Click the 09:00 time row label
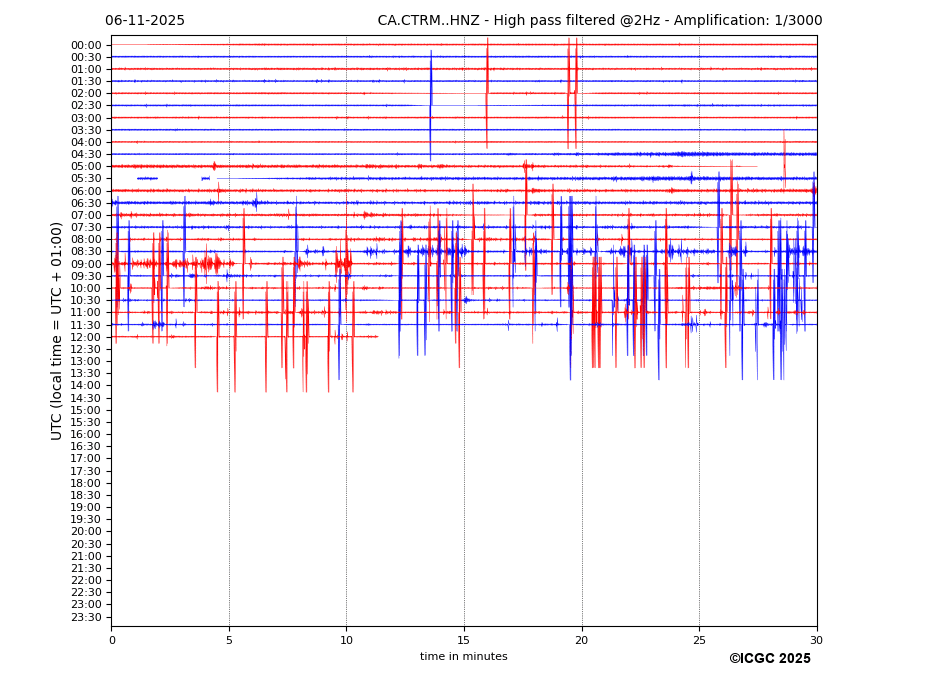927x696 pixels. (86, 264)
